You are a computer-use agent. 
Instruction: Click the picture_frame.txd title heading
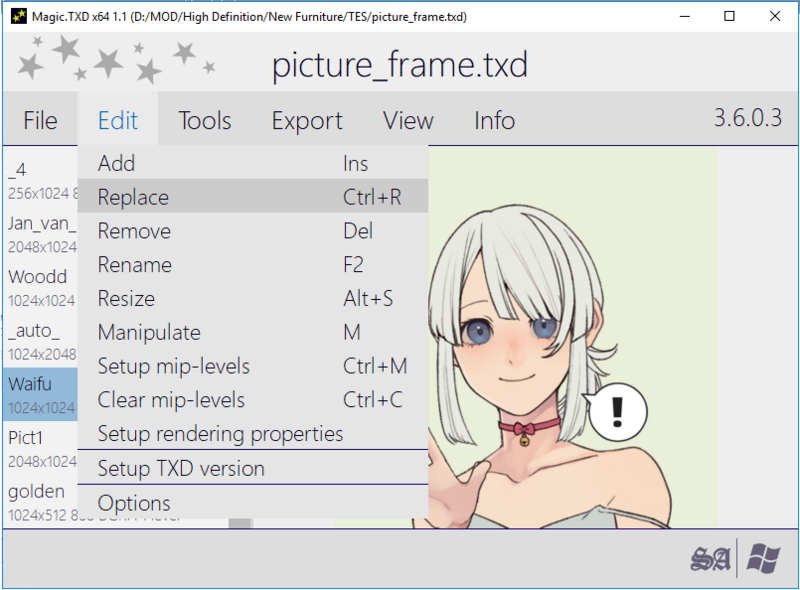pos(399,64)
